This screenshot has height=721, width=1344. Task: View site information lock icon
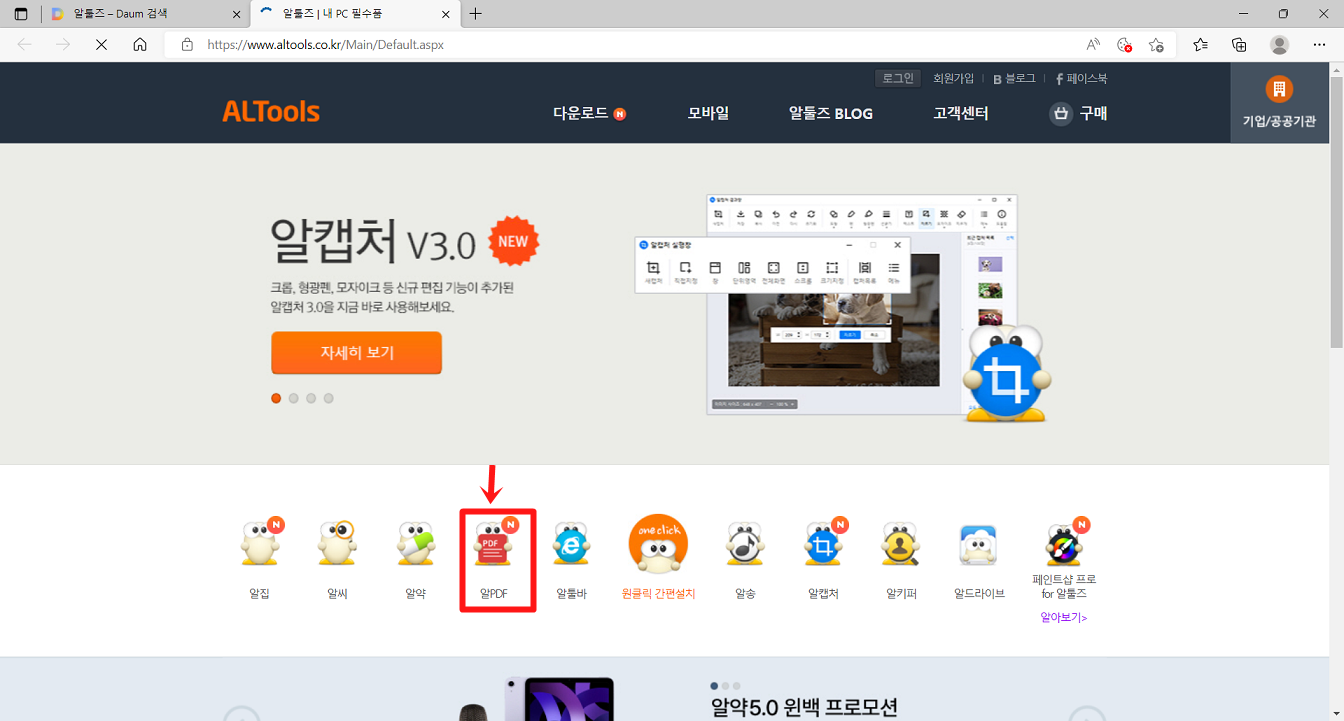pos(186,45)
